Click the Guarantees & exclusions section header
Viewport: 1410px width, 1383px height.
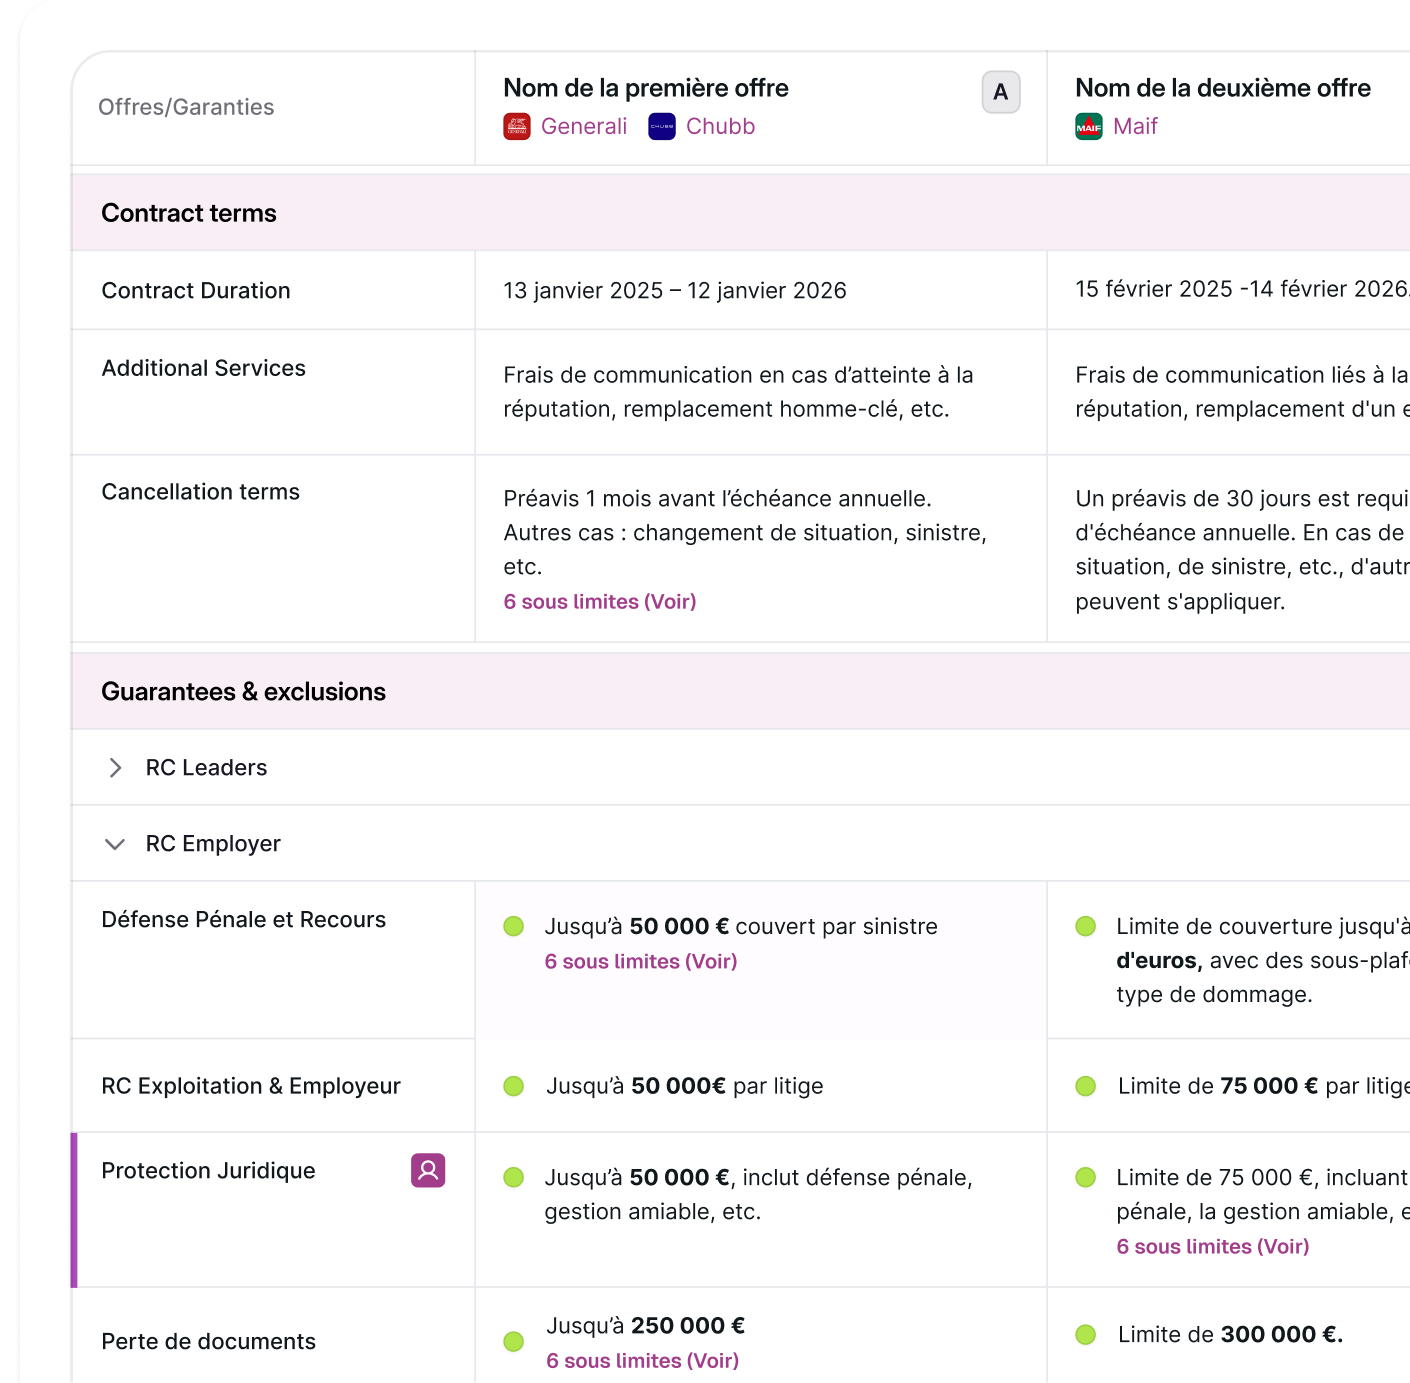coord(243,691)
